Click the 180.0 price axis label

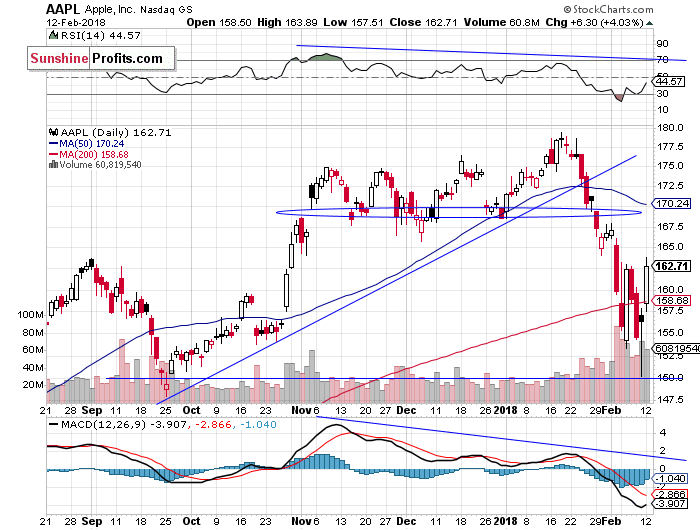point(671,128)
